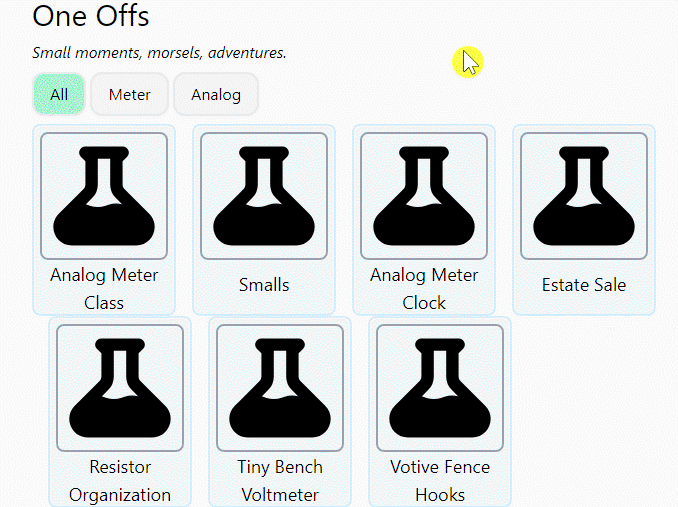
Task: Toggle the All filter button
Action: tap(59, 94)
